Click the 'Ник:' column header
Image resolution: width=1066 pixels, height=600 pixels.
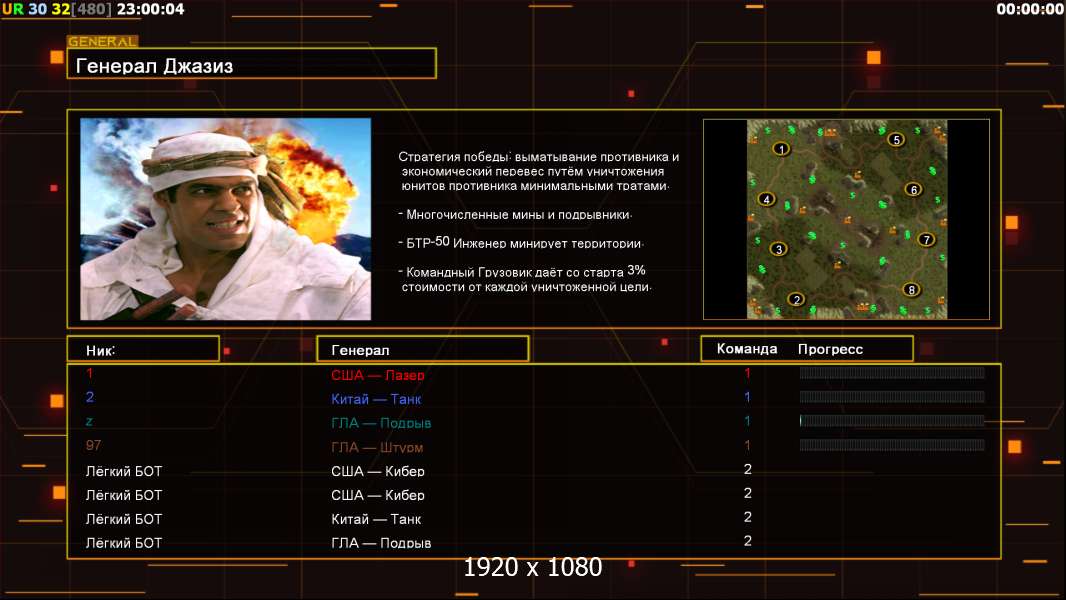coord(143,349)
